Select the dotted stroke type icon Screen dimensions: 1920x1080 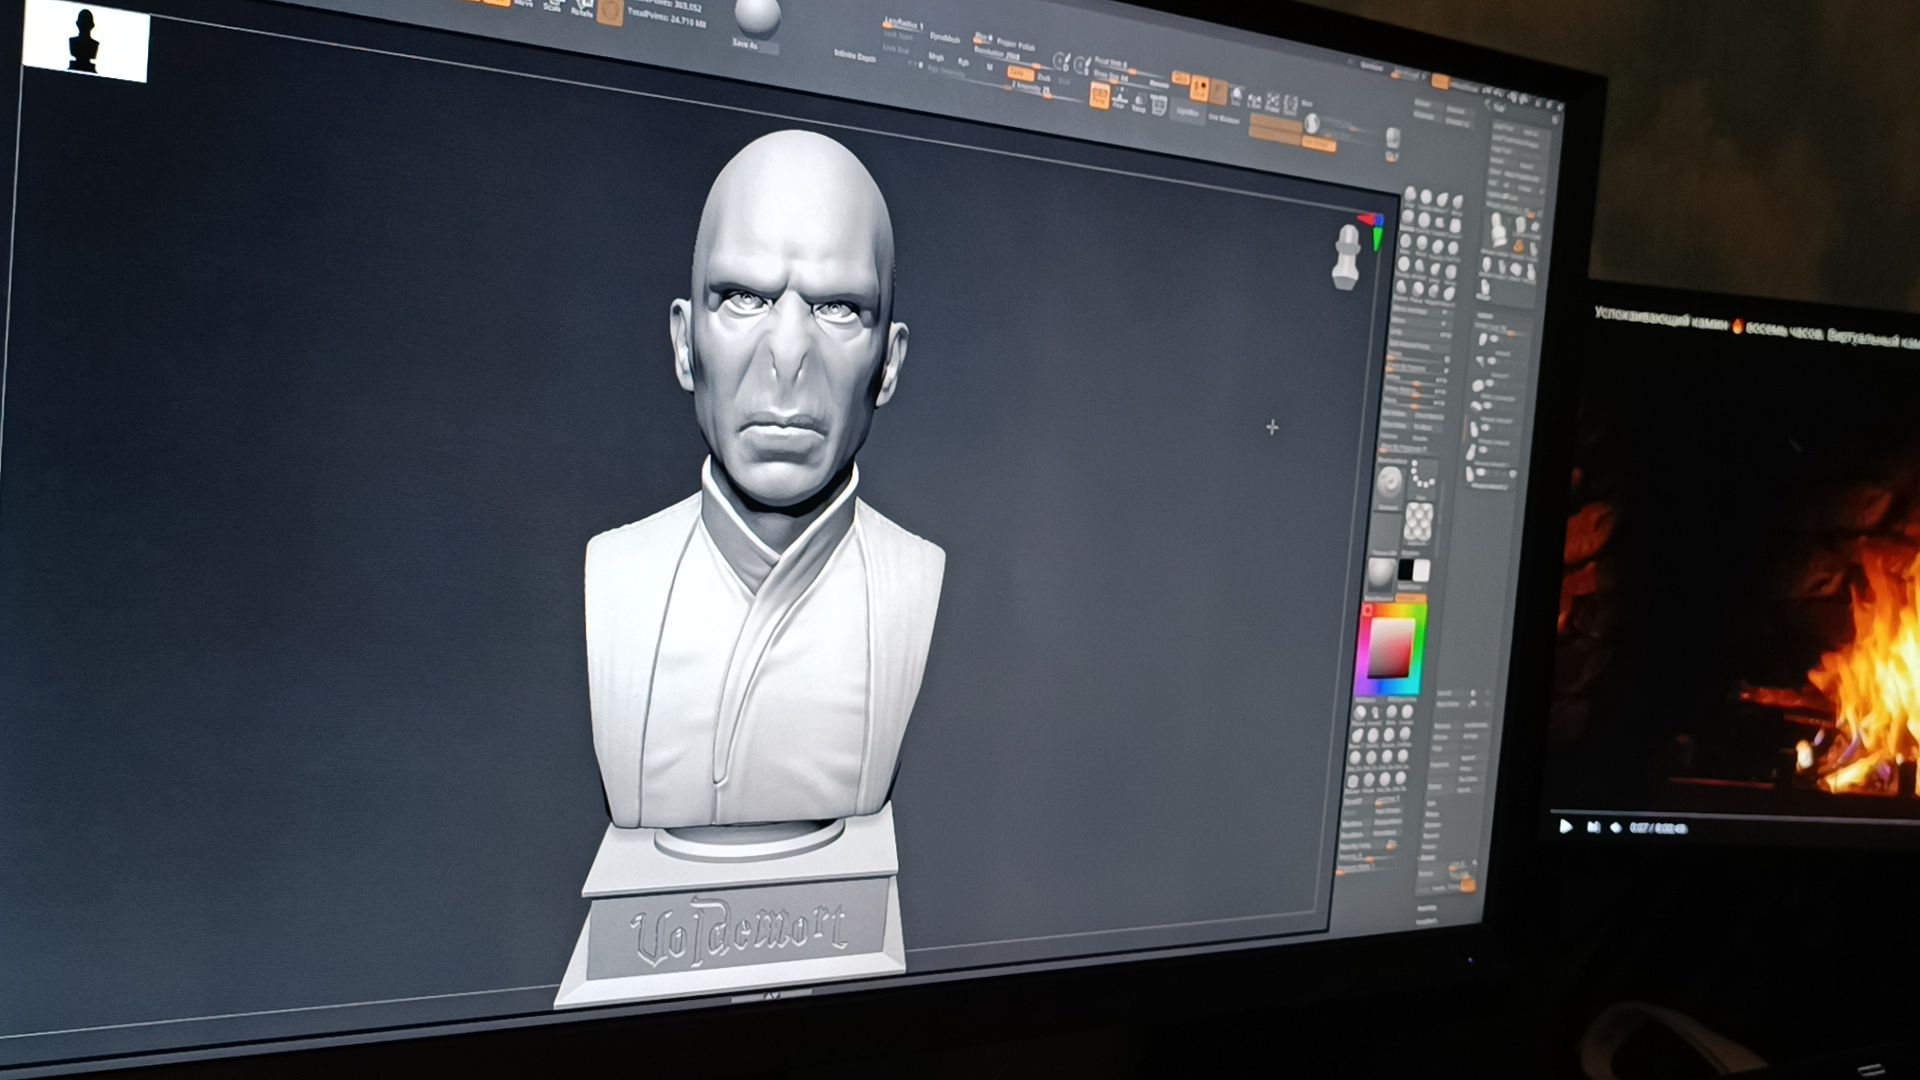pyautogui.click(x=1423, y=475)
